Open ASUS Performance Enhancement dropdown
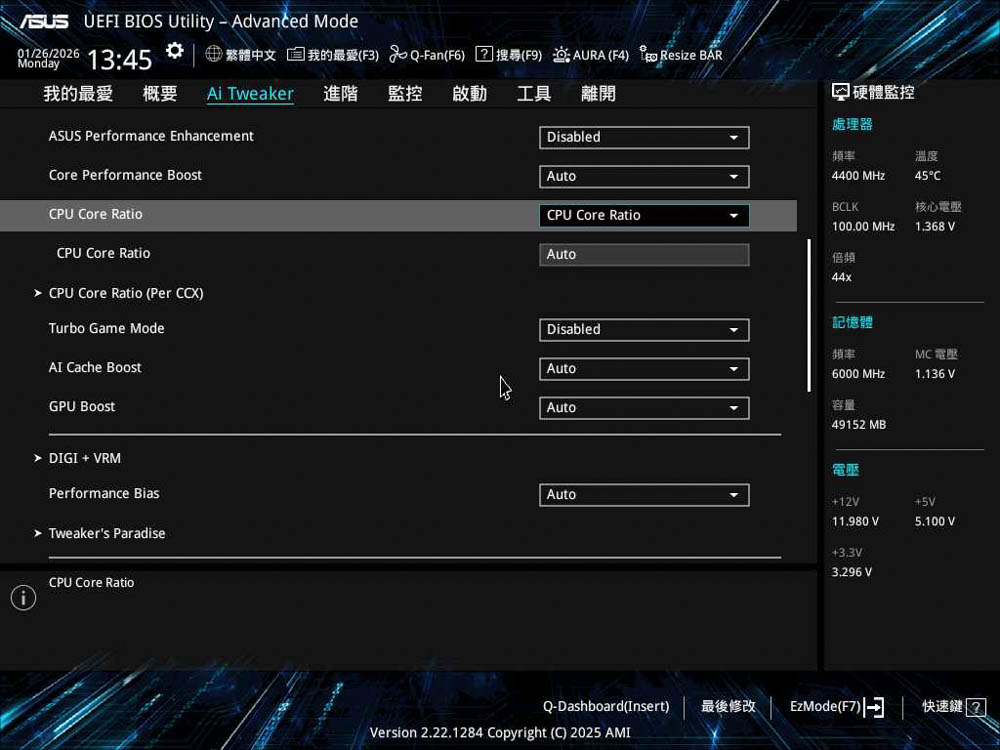The width and height of the screenshot is (1000, 750). tap(643, 137)
